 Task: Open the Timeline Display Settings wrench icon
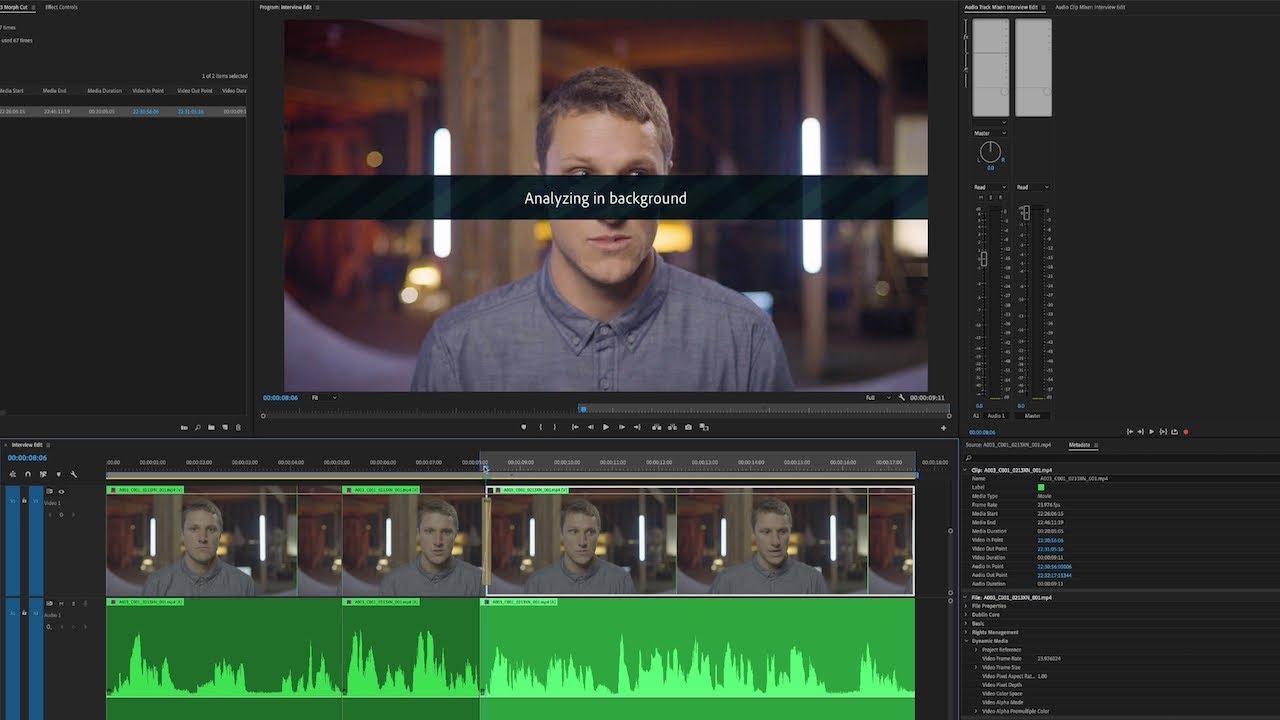pos(74,475)
